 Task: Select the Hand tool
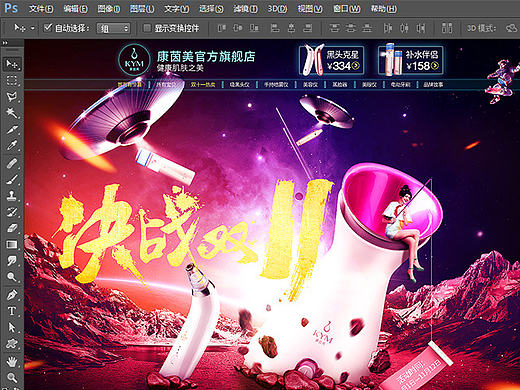(x=12, y=362)
